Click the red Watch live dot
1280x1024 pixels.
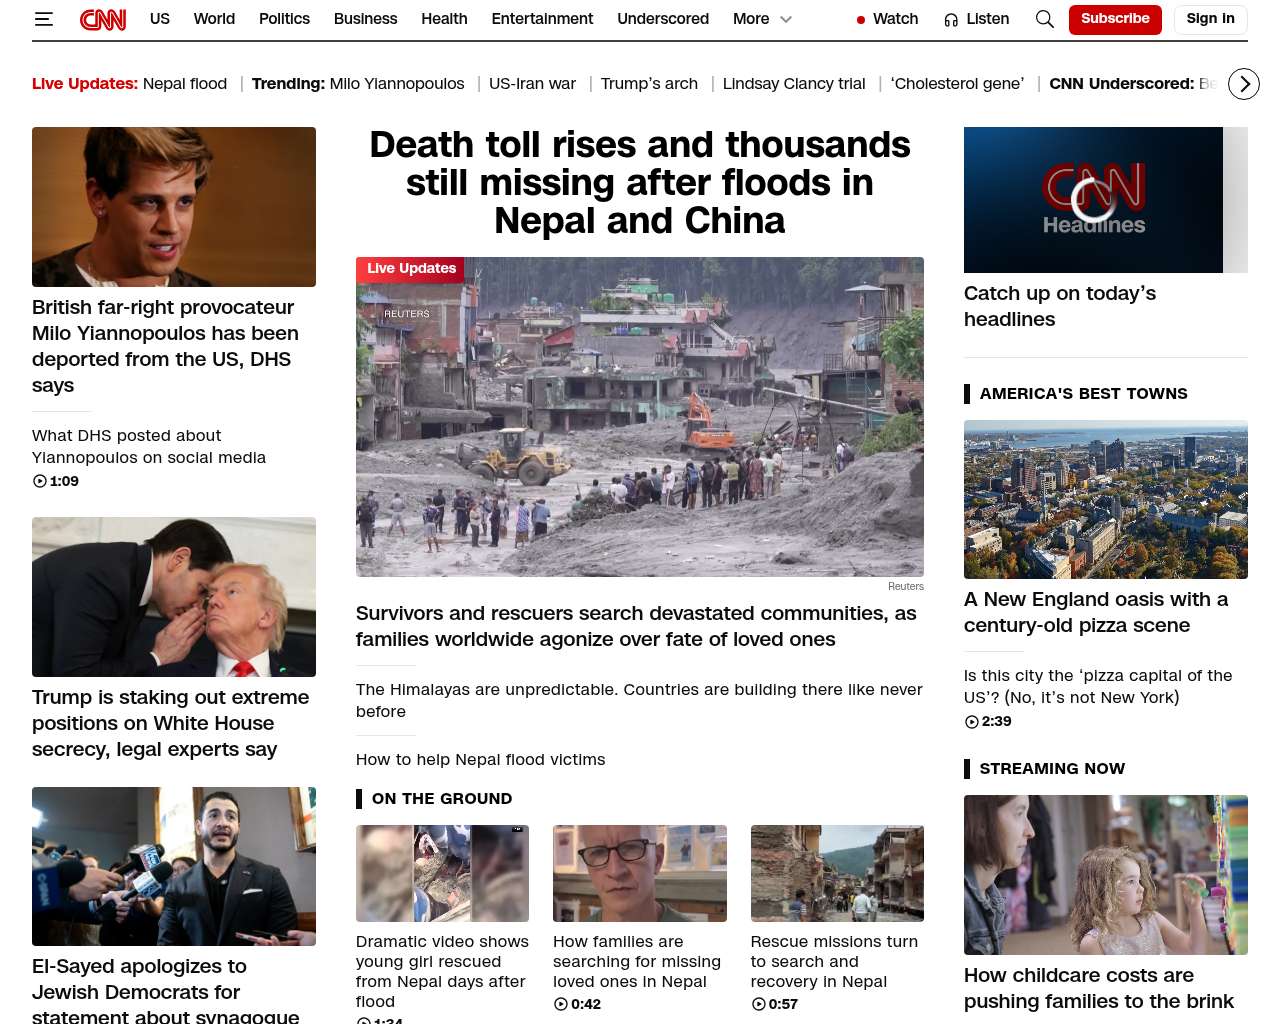[x=861, y=20]
